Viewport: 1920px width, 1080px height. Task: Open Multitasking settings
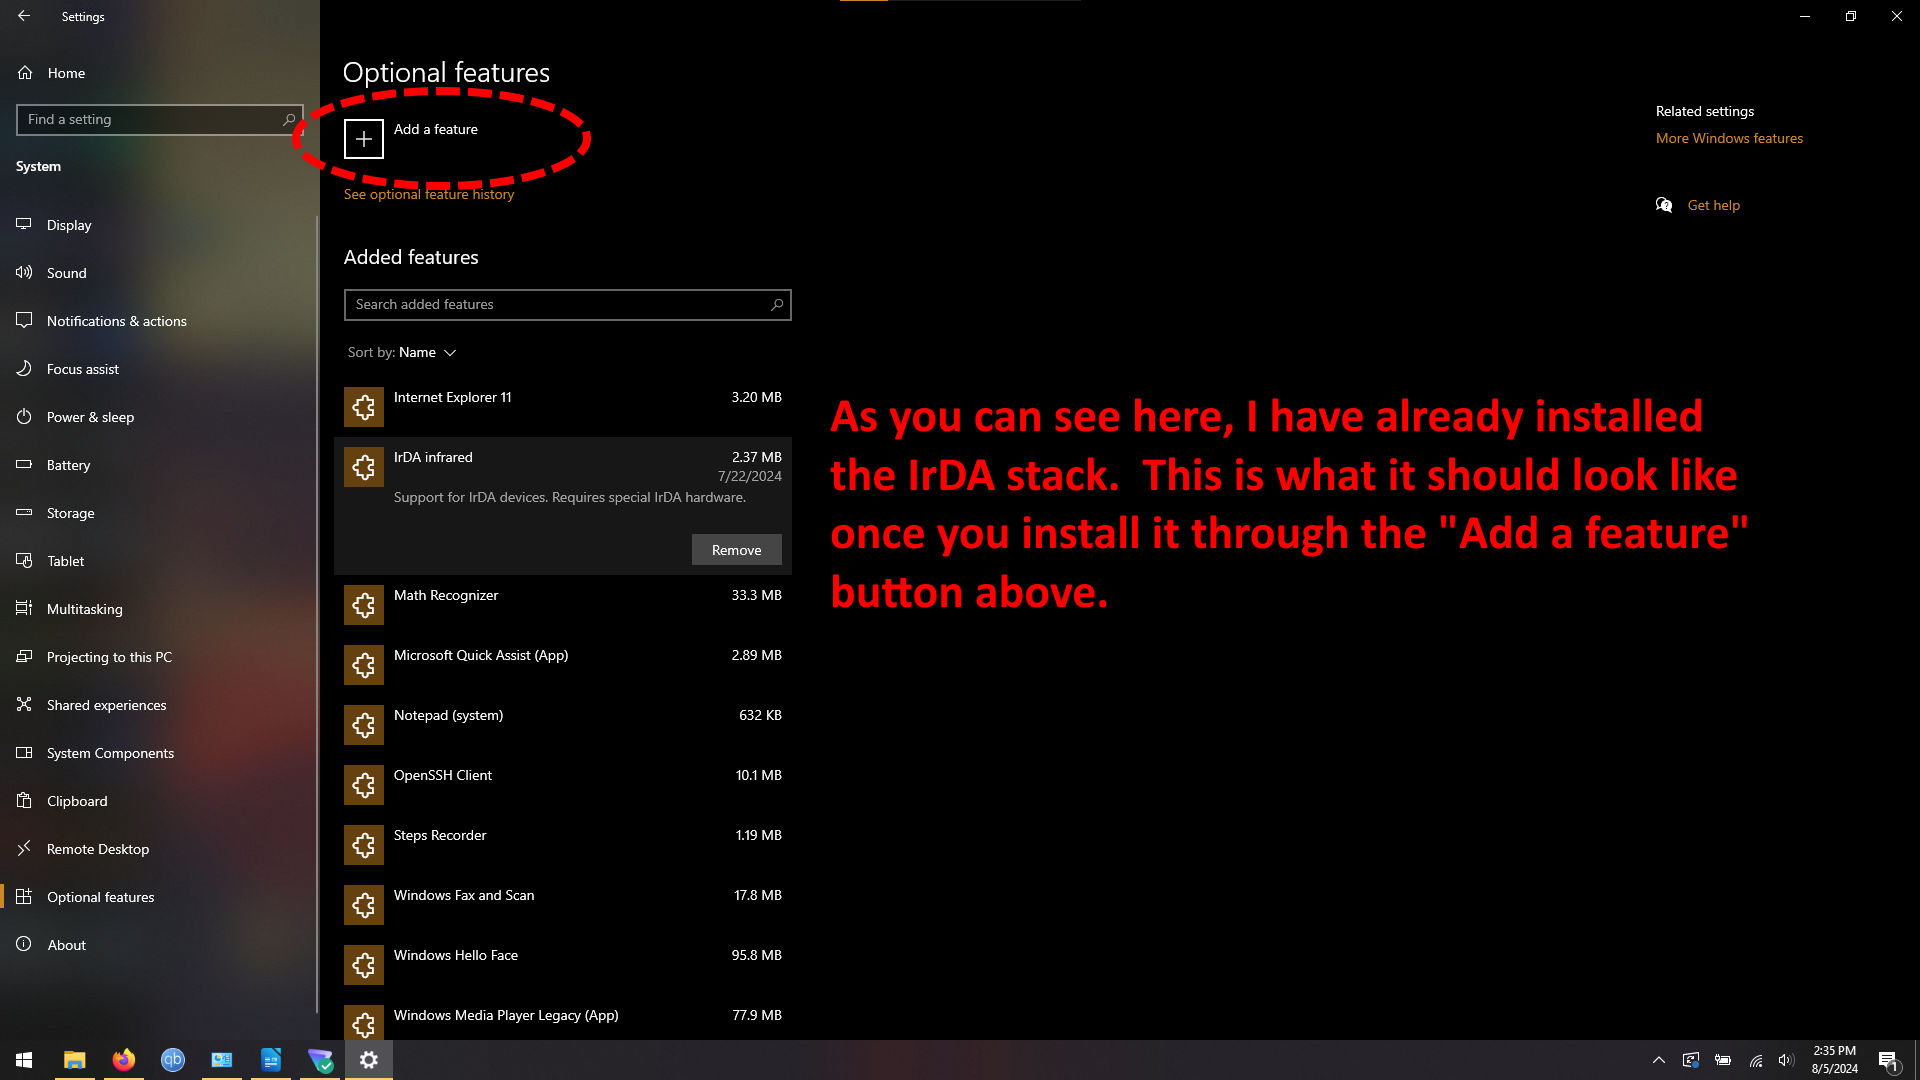(160, 609)
